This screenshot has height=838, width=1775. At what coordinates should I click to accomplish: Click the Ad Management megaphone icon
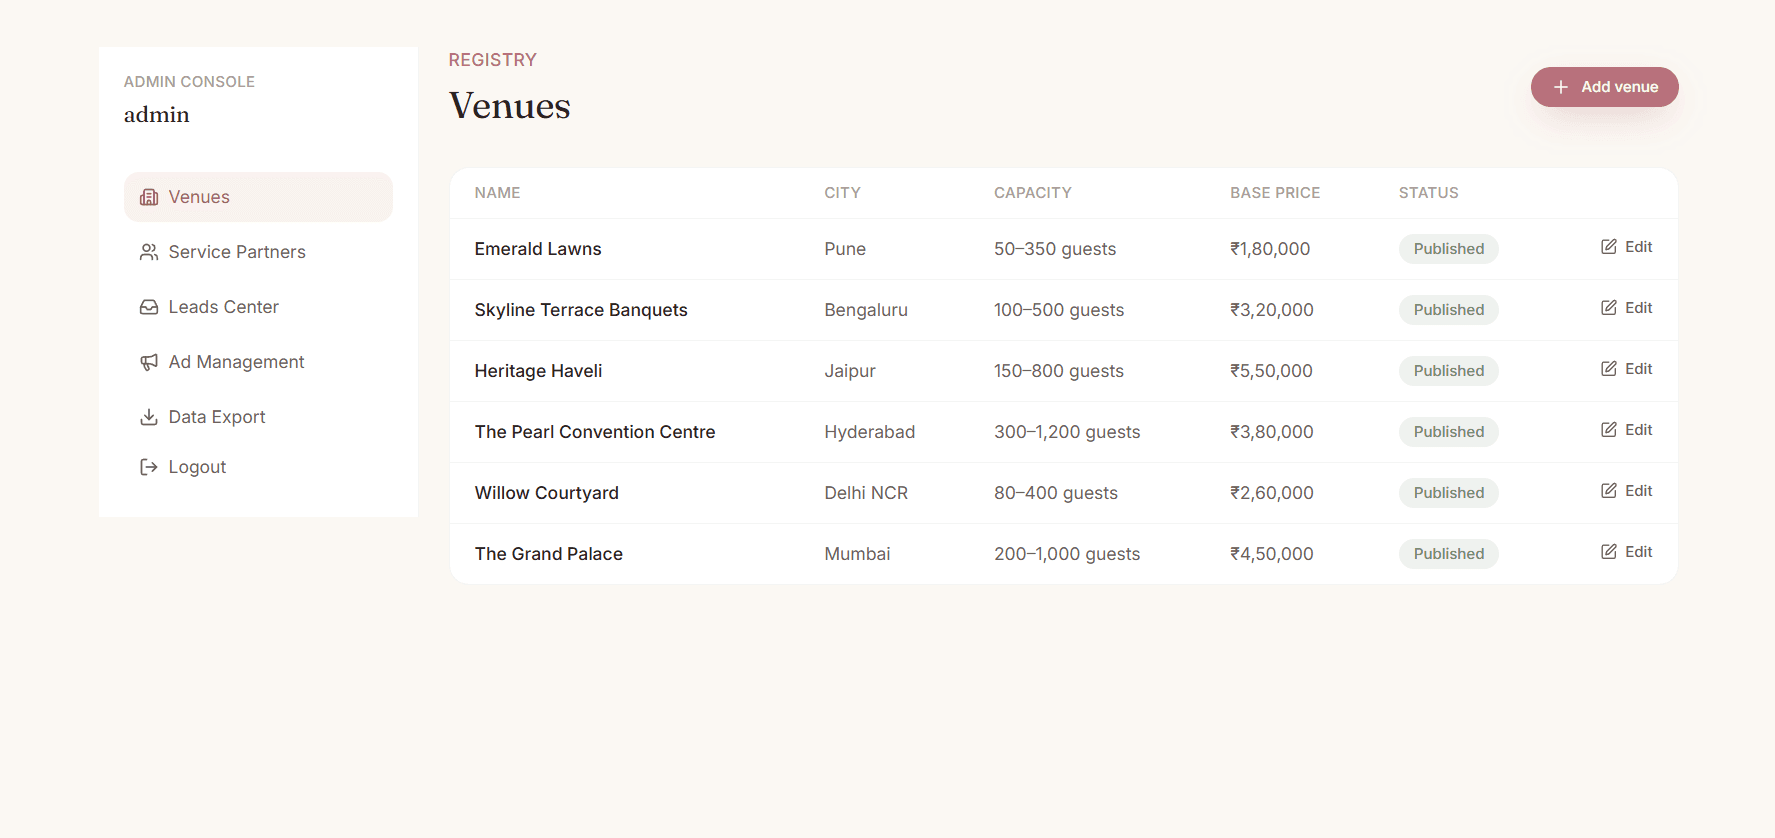(x=149, y=362)
